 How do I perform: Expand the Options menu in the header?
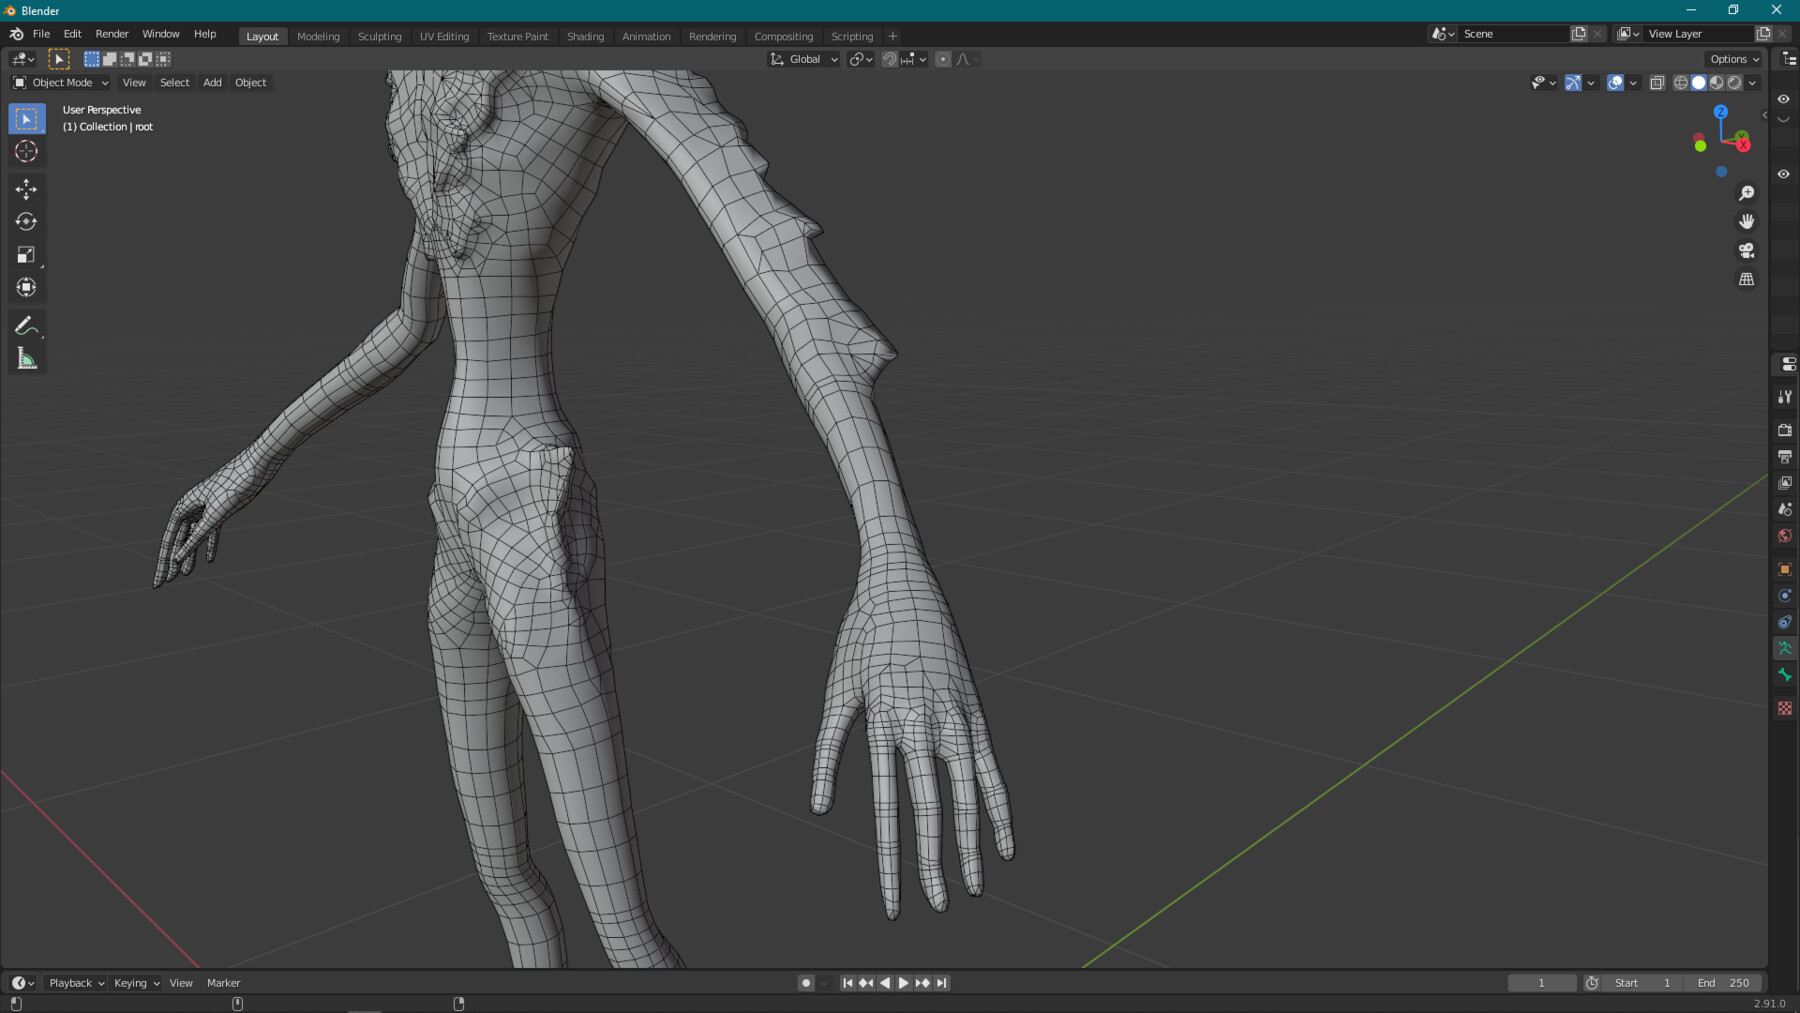point(1732,59)
